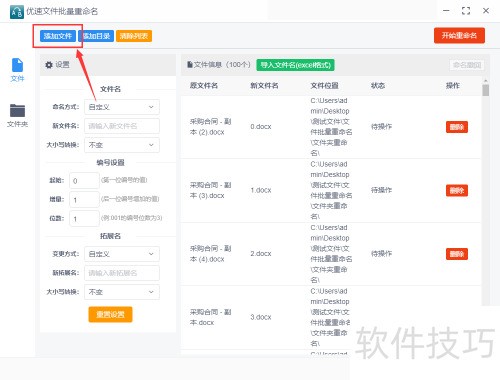The image size is (500, 380).
Task: Click the 新文件名 column header
Action: (264, 86)
